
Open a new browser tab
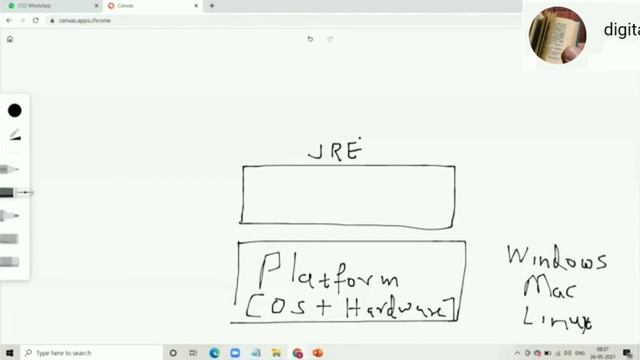tap(212, 6)
